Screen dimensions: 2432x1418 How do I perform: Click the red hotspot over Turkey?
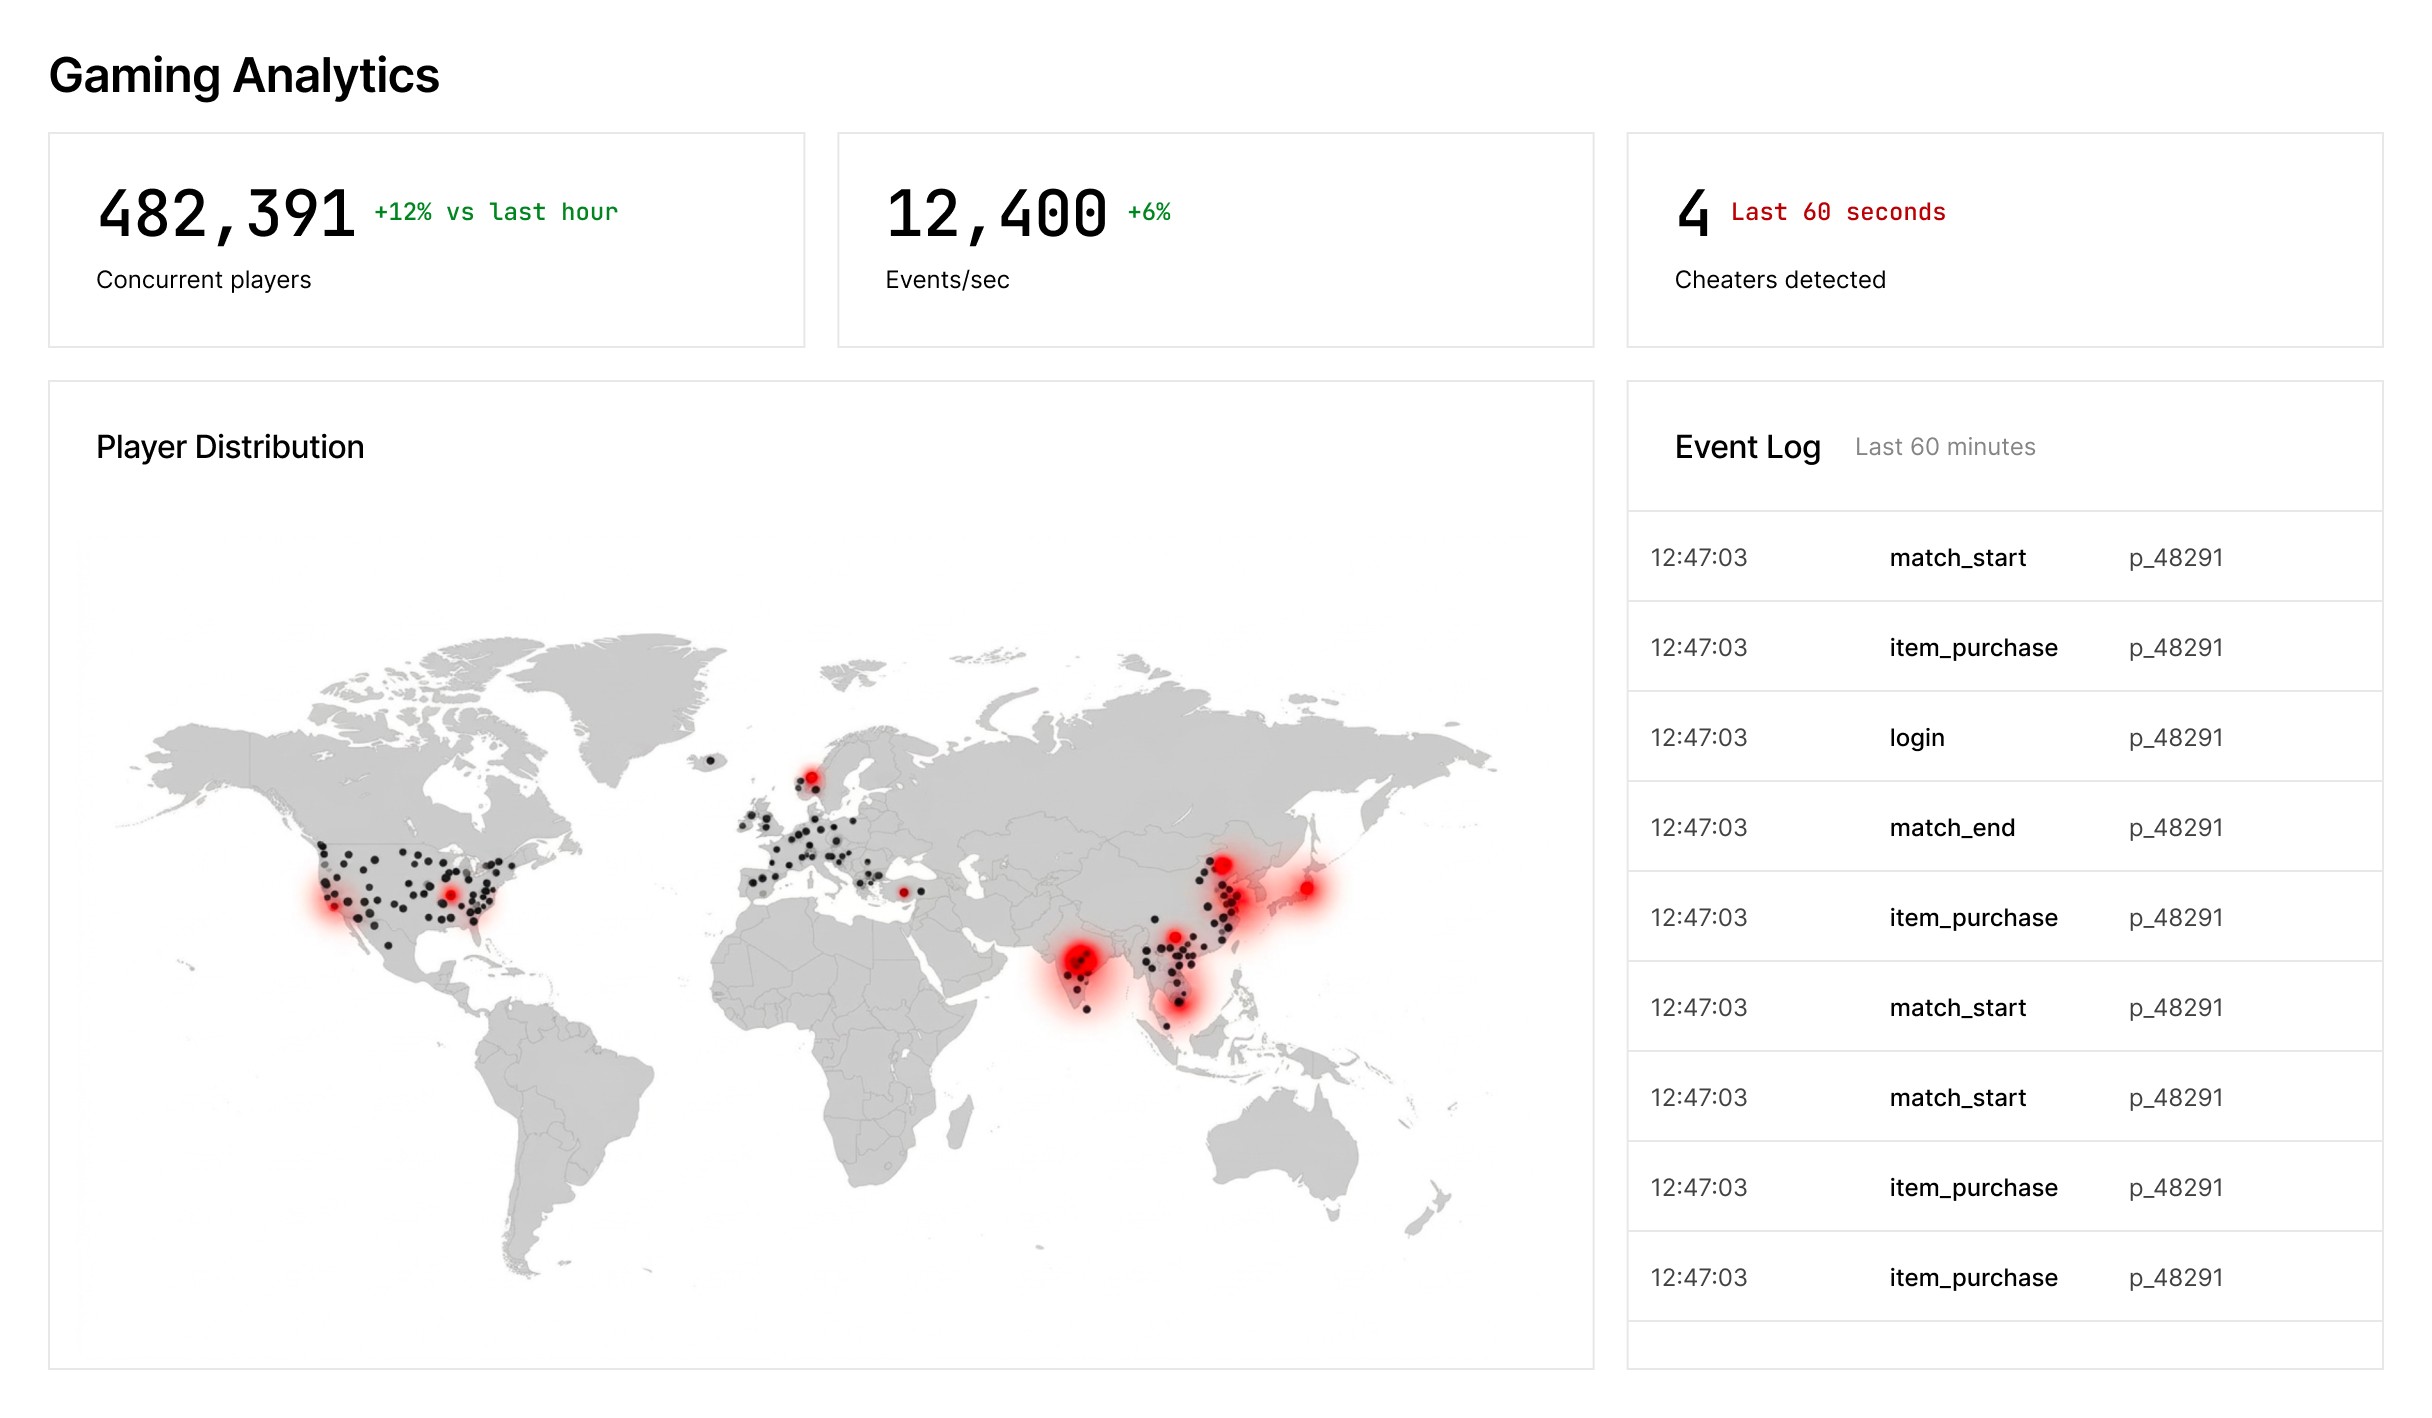click(903, 892)
